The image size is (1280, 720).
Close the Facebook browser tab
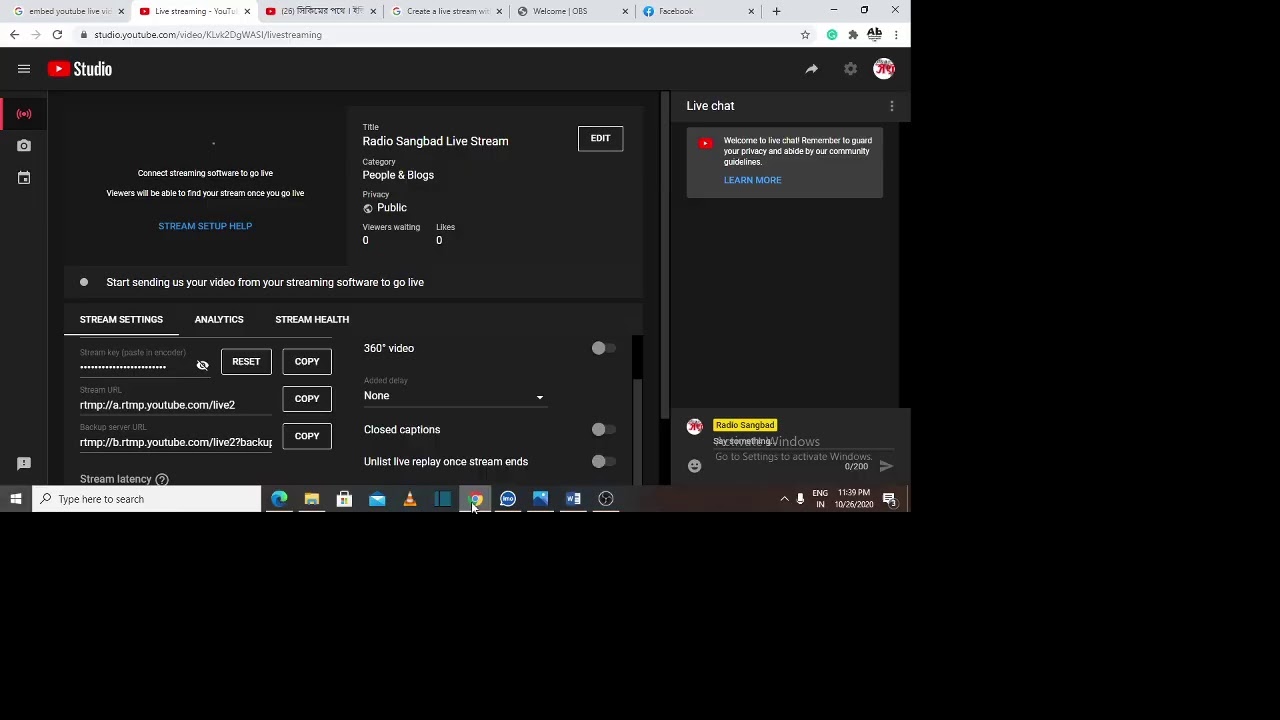751,11
